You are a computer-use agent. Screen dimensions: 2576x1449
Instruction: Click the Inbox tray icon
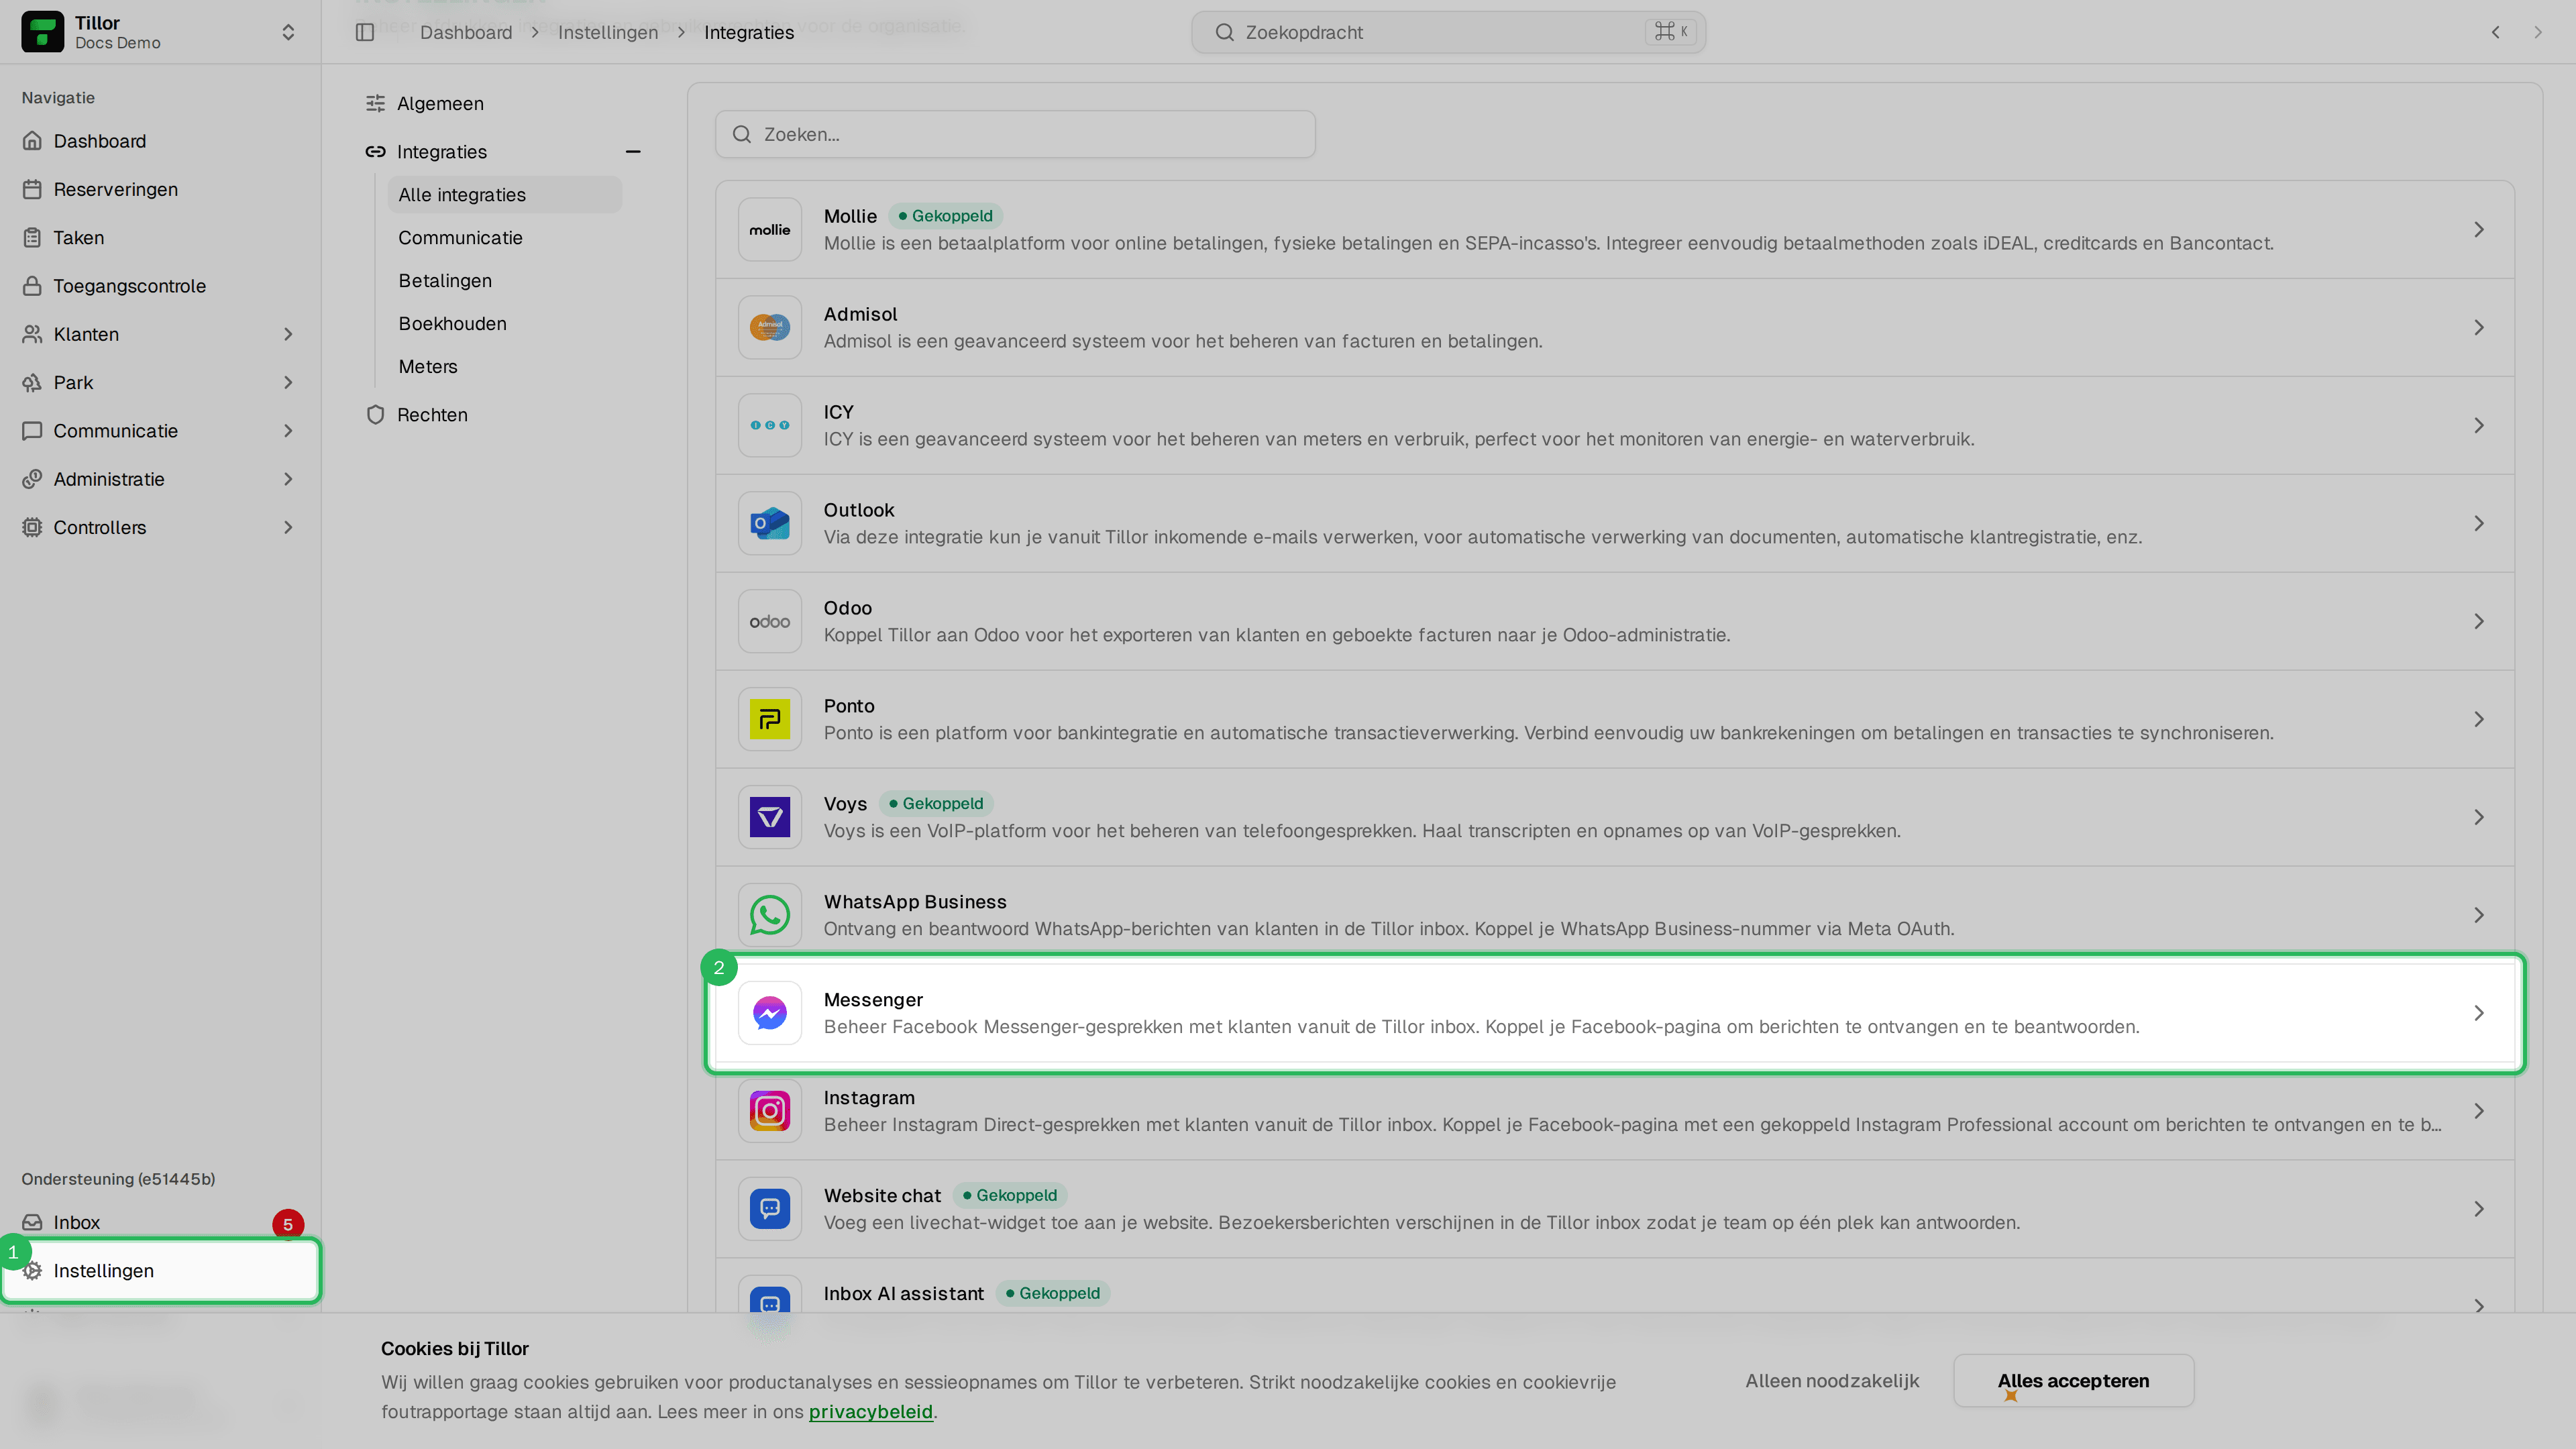click(x=32, y=1222)
